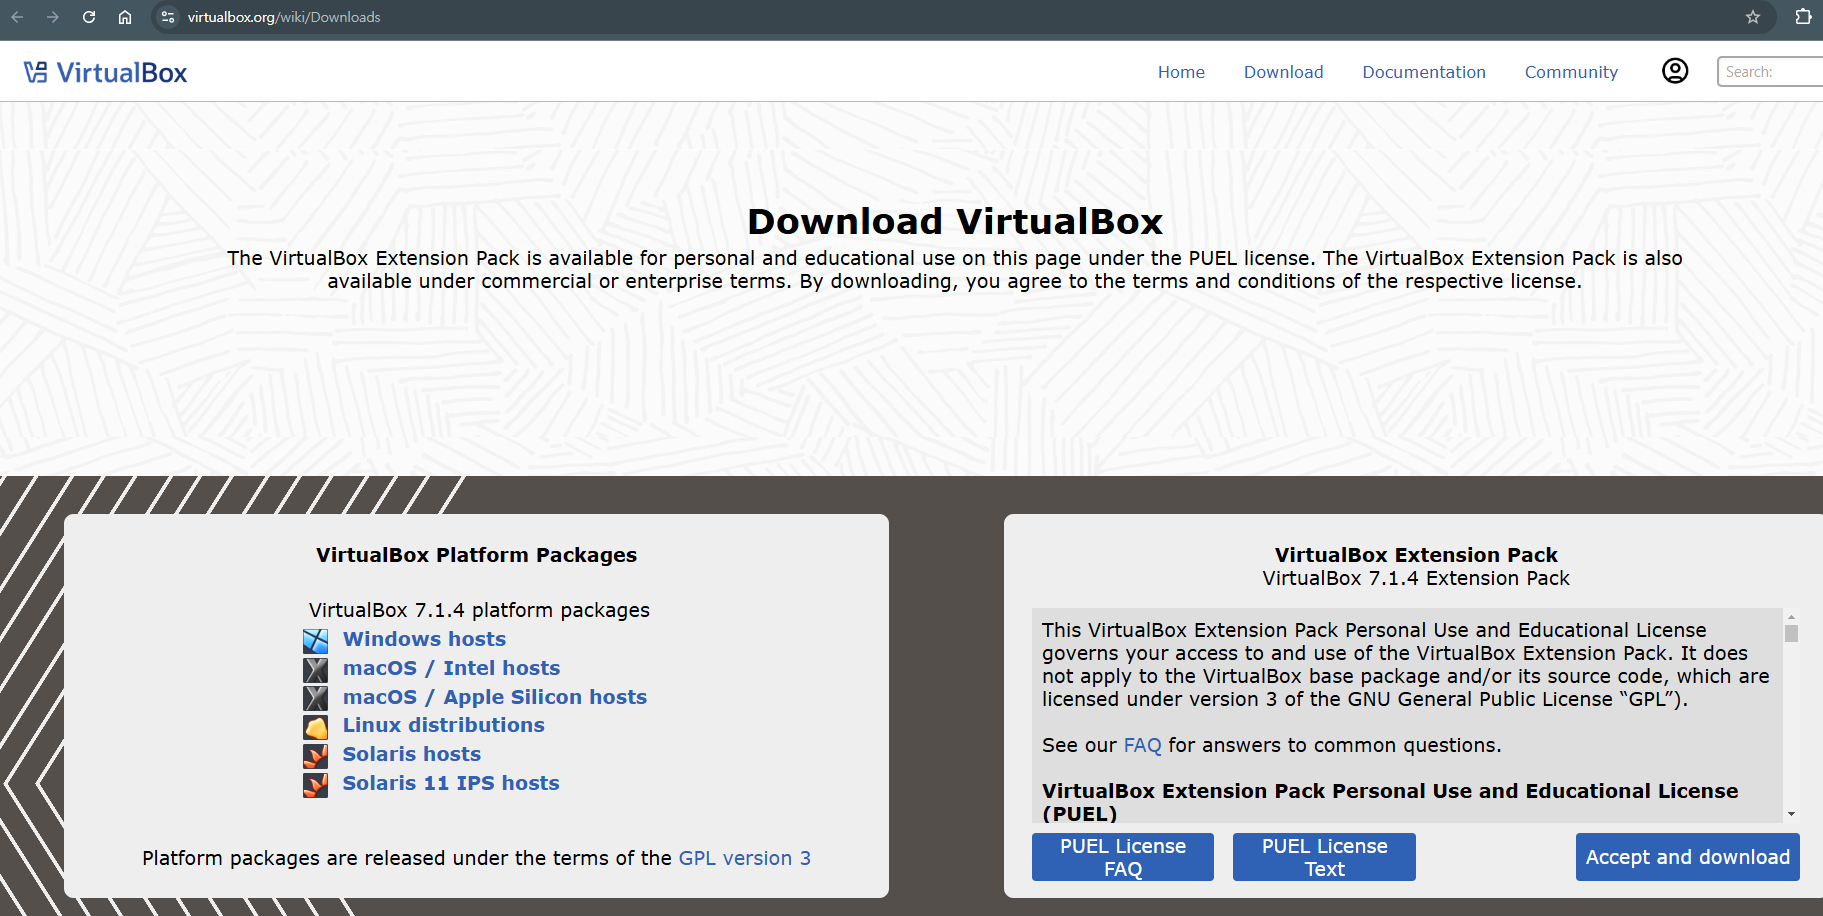Open the Download menu item
The image size is (1823, 916).
click(1283, 72)
